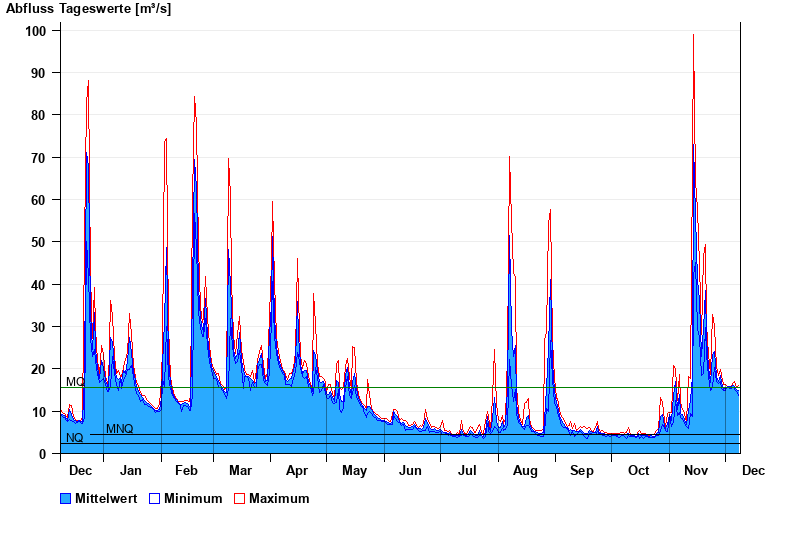Image resolution: width=800 pixels, height=550 pixels.
Task: Select the Jun label on the x-axis
Action: pyautogui.click(x=410, y=470)
